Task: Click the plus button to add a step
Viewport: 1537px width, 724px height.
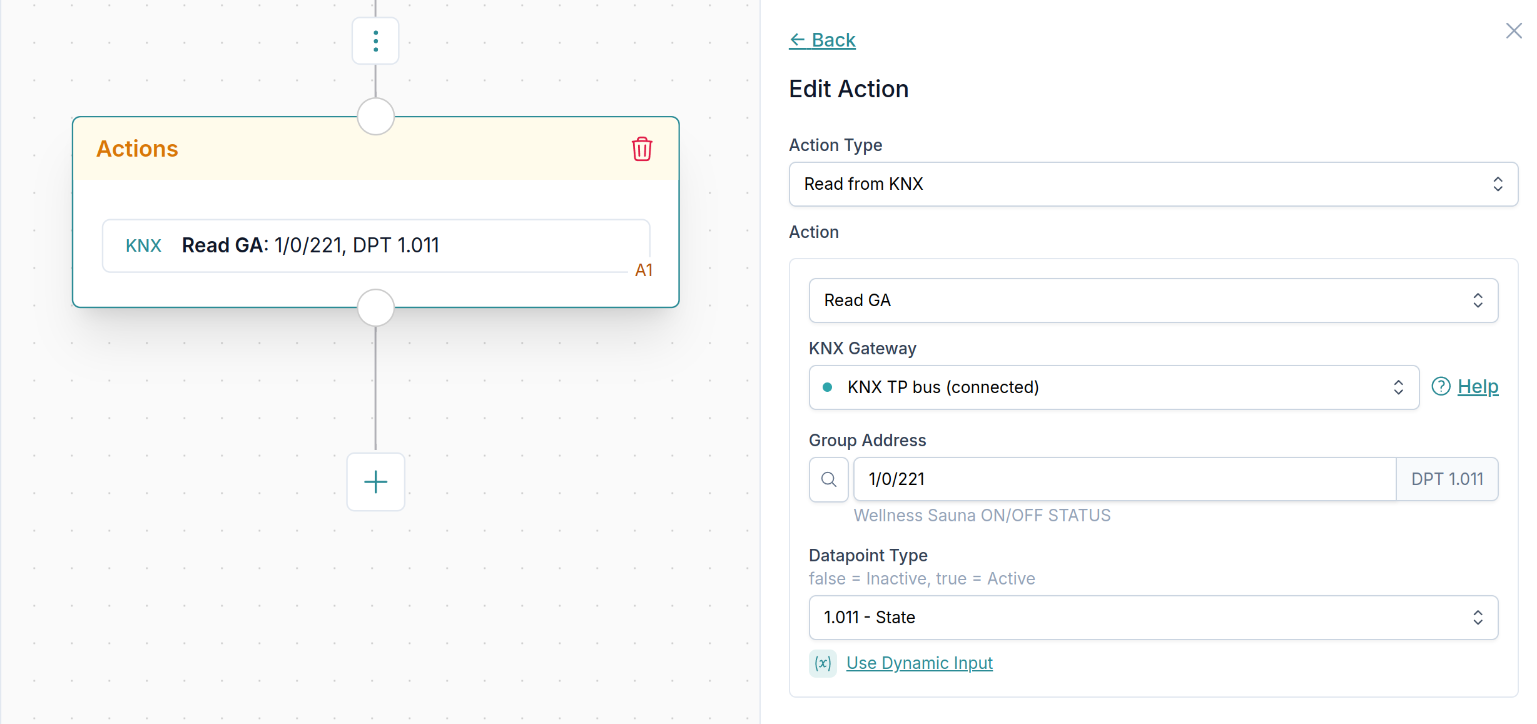Action: [375, 482]
